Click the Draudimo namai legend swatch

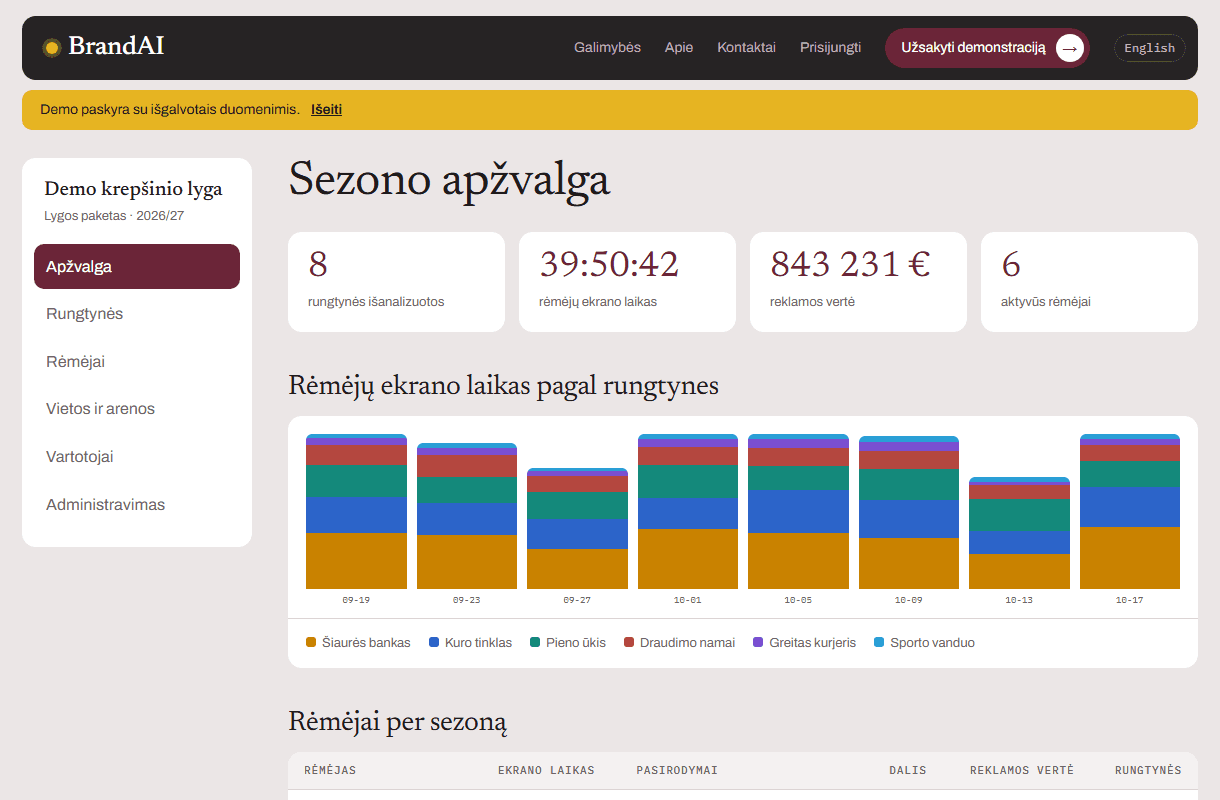tap(629, 643)
